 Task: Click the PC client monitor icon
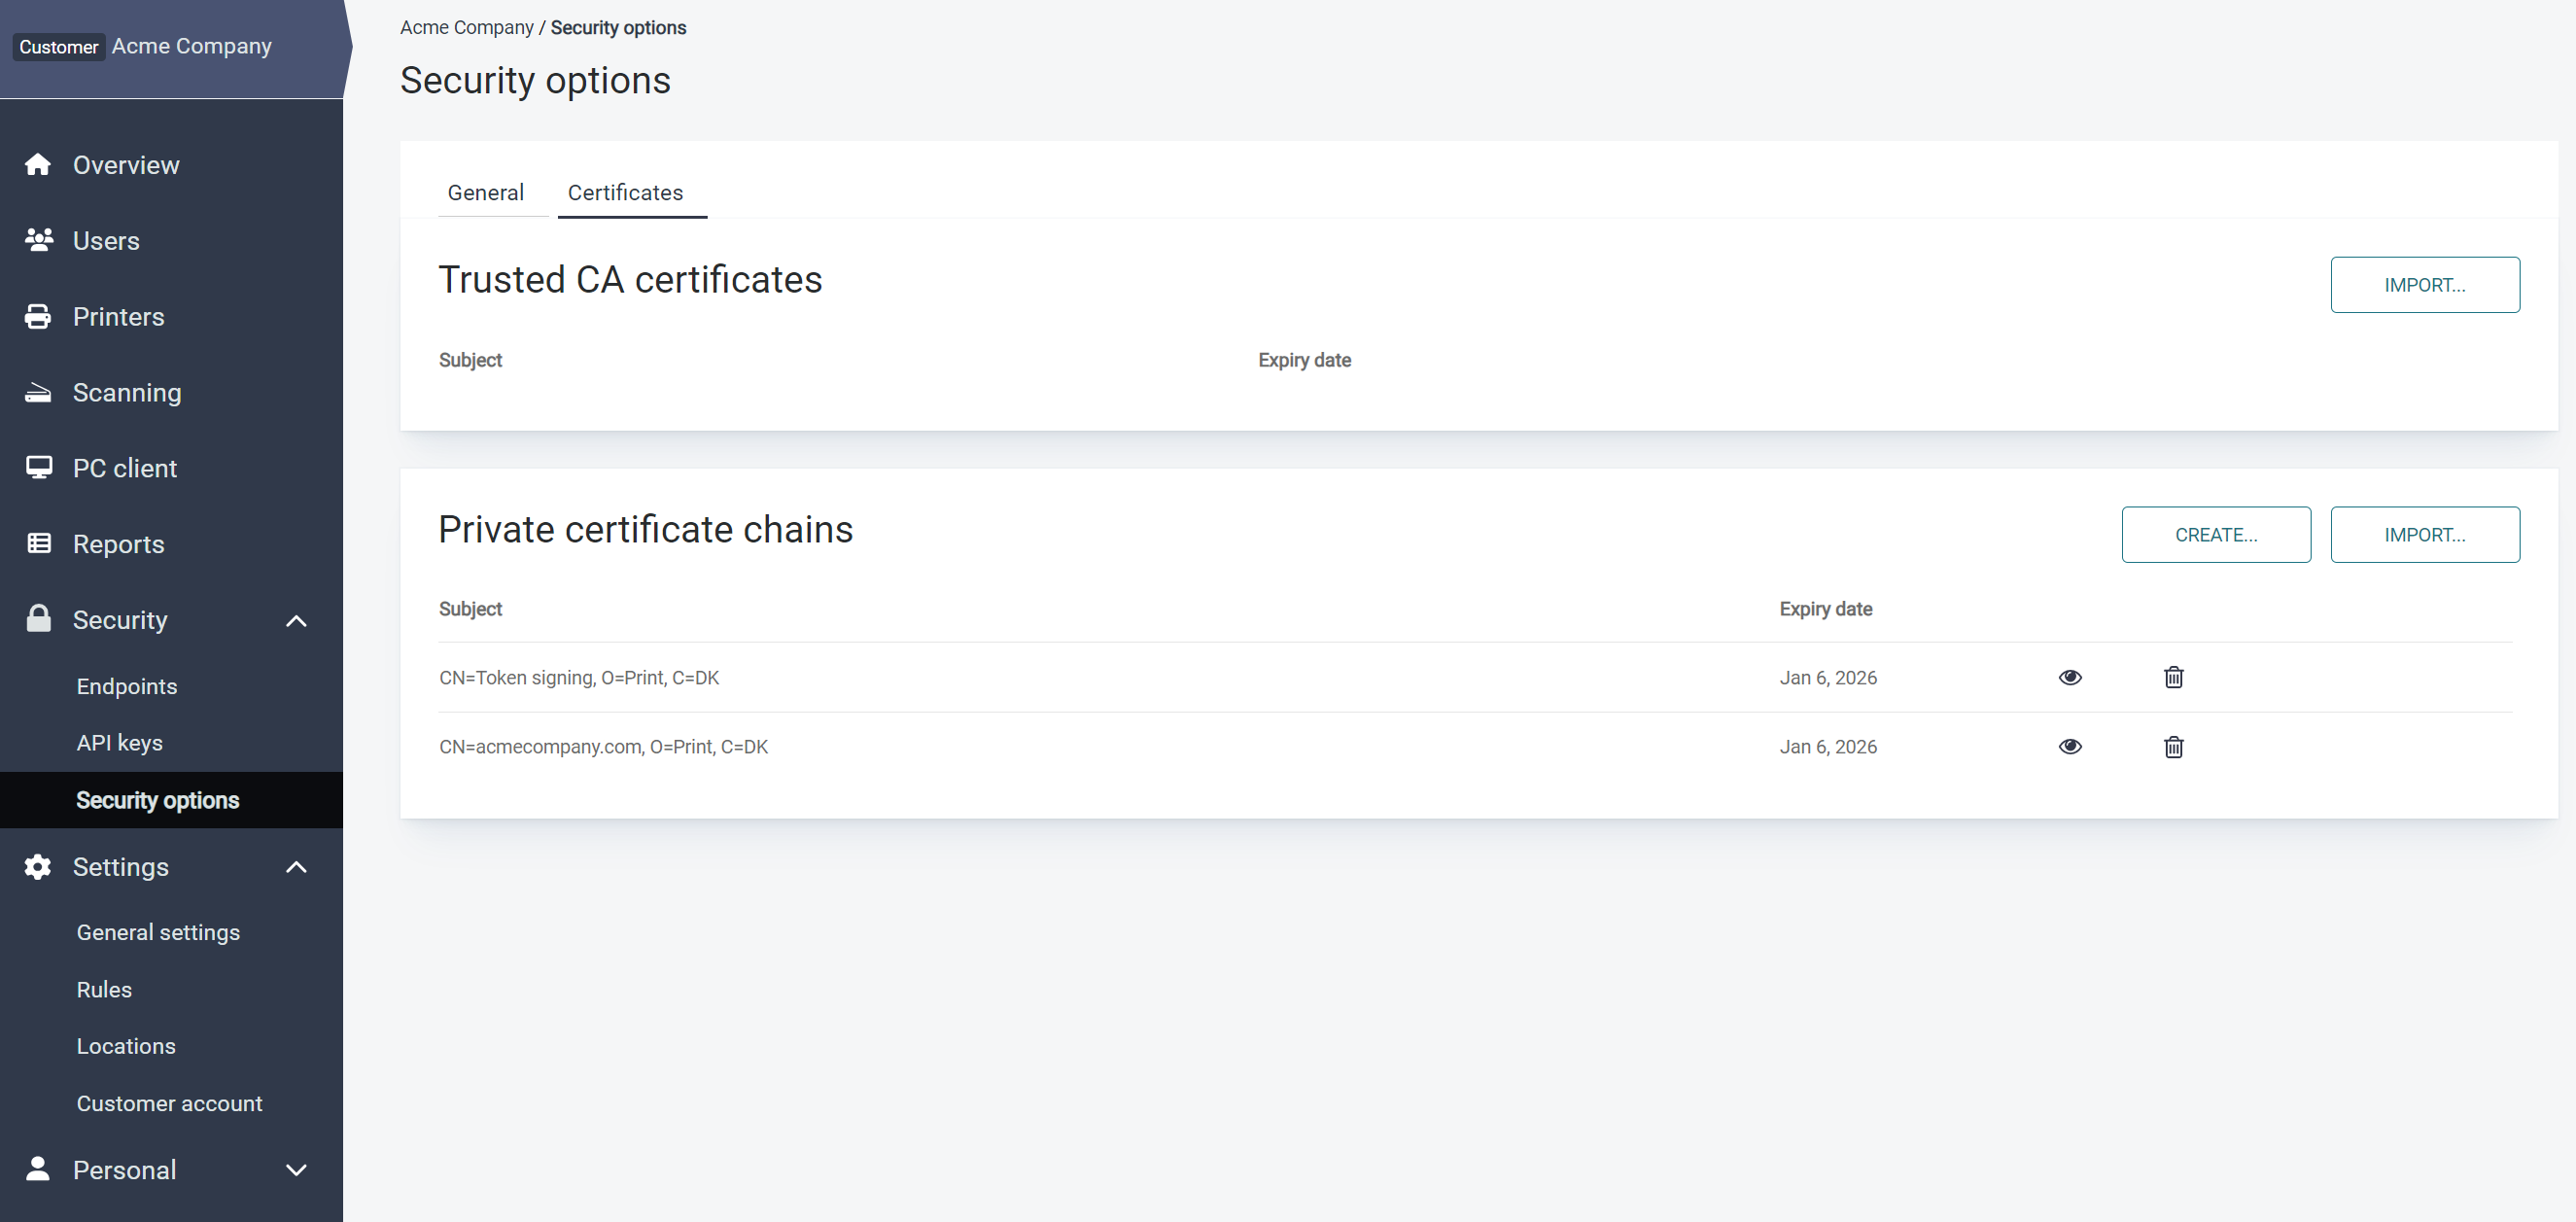pos(38,468)
